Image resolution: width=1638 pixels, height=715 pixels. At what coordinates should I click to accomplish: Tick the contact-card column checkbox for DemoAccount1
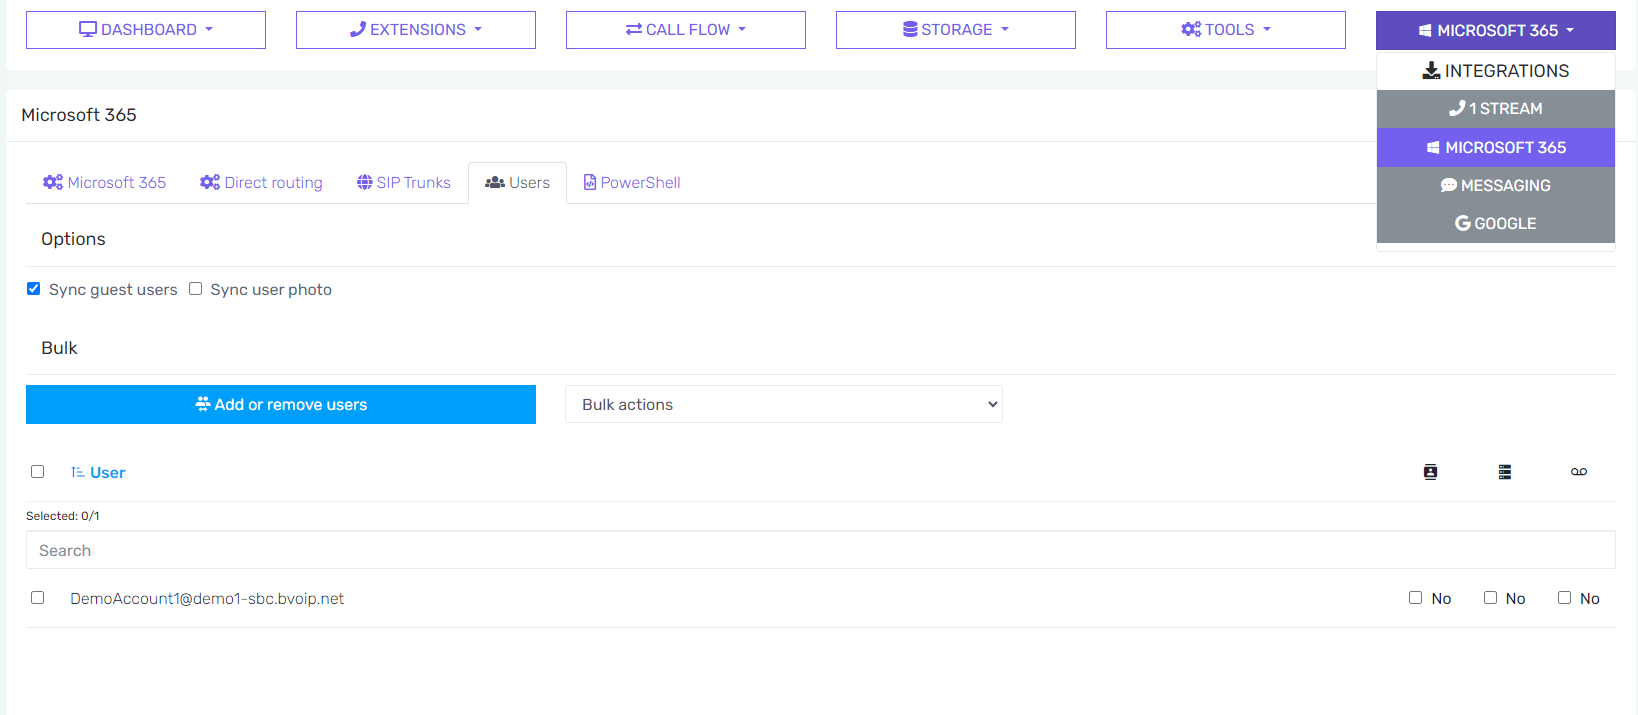1415,597
